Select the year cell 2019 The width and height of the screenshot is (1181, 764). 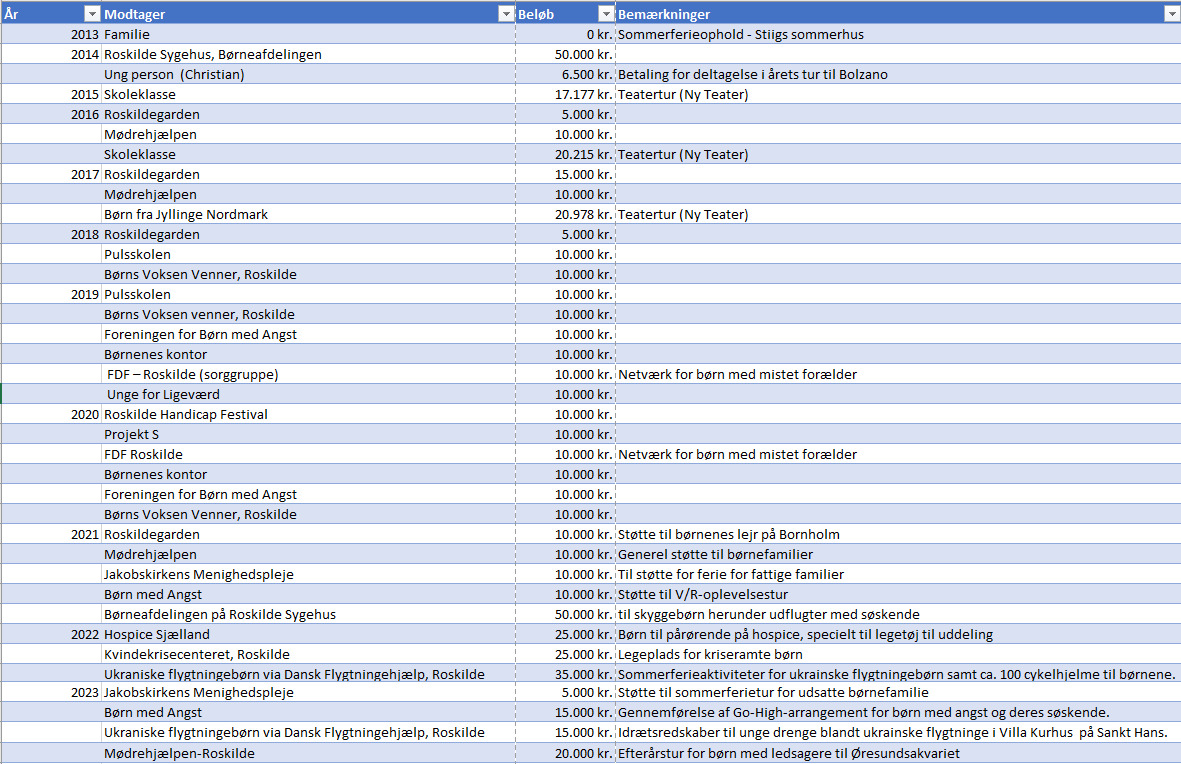coord(51,294)
